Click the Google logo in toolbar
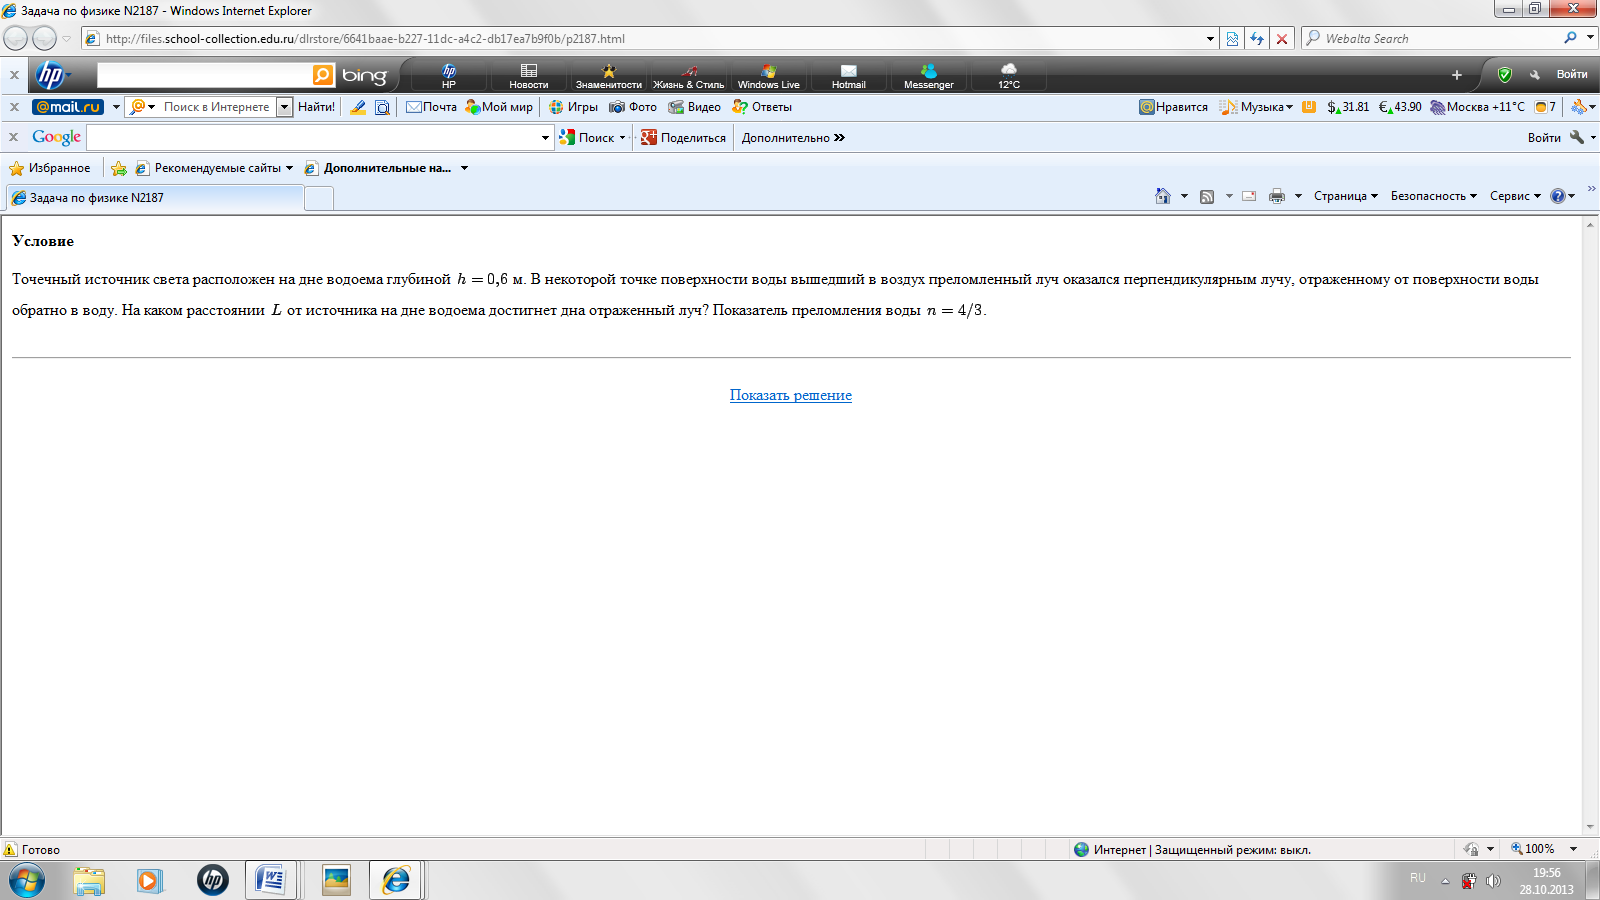 [56, 137]
